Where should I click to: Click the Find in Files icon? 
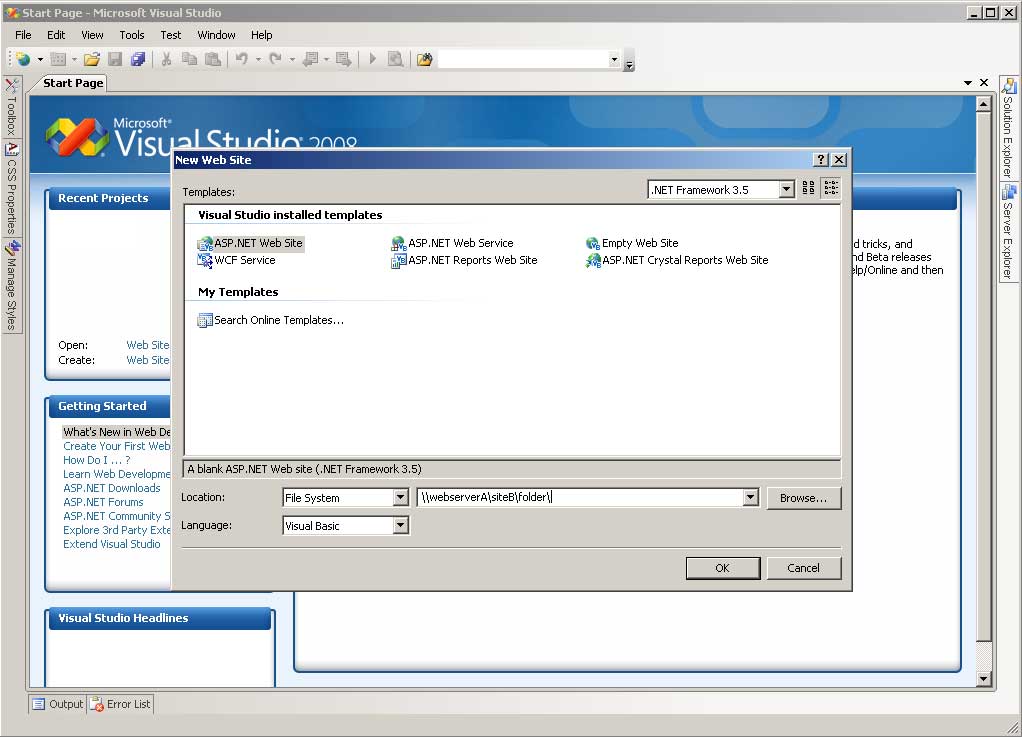pos(395,59)
